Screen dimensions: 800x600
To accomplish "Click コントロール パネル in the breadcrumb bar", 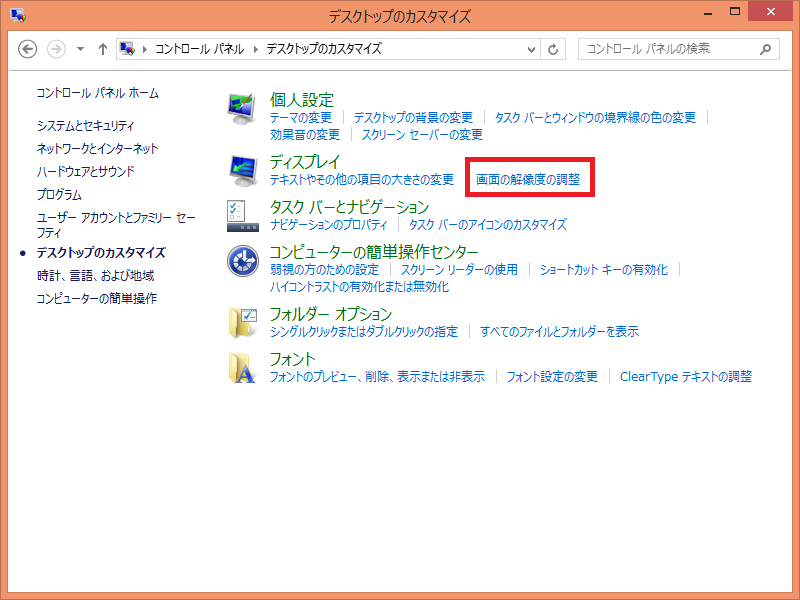I will point(198,48).
